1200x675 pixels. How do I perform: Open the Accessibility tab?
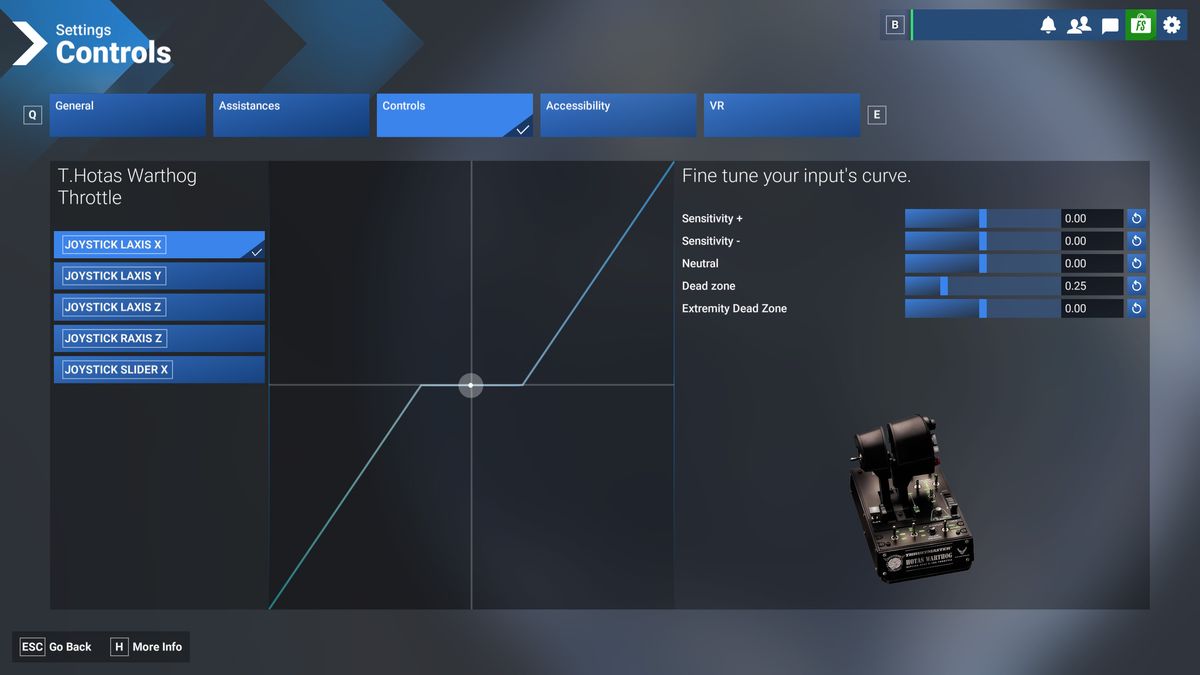(x=618, y=115)
